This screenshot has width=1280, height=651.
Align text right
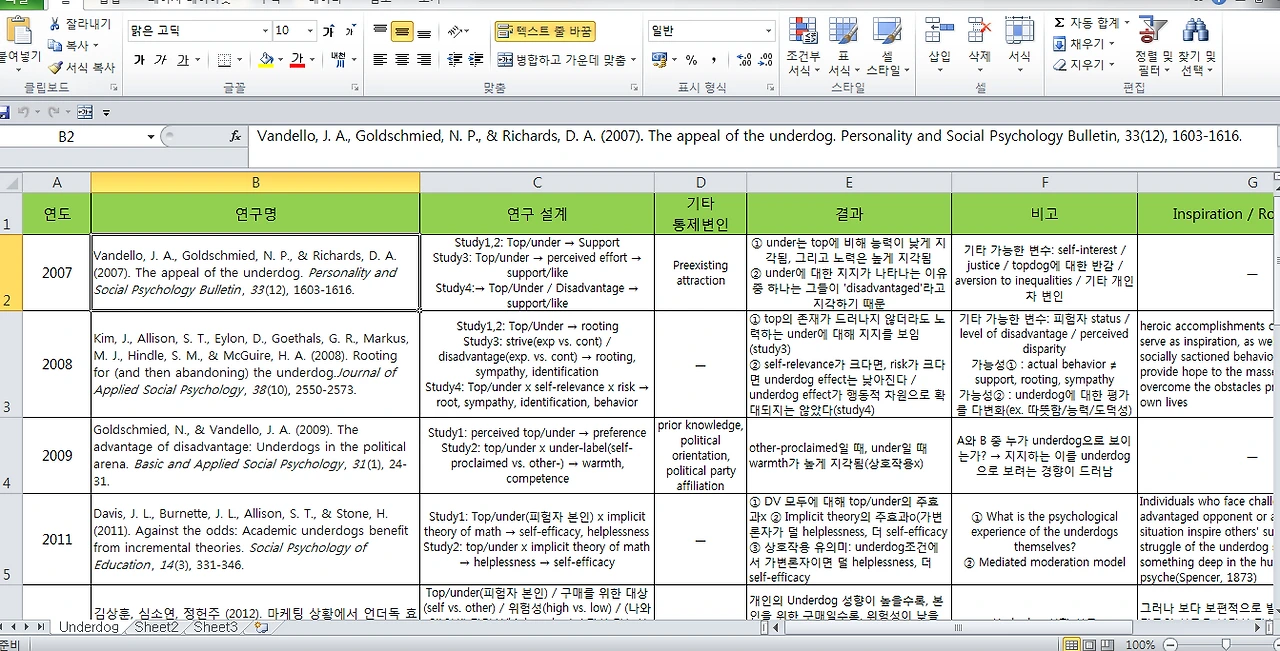424,60
